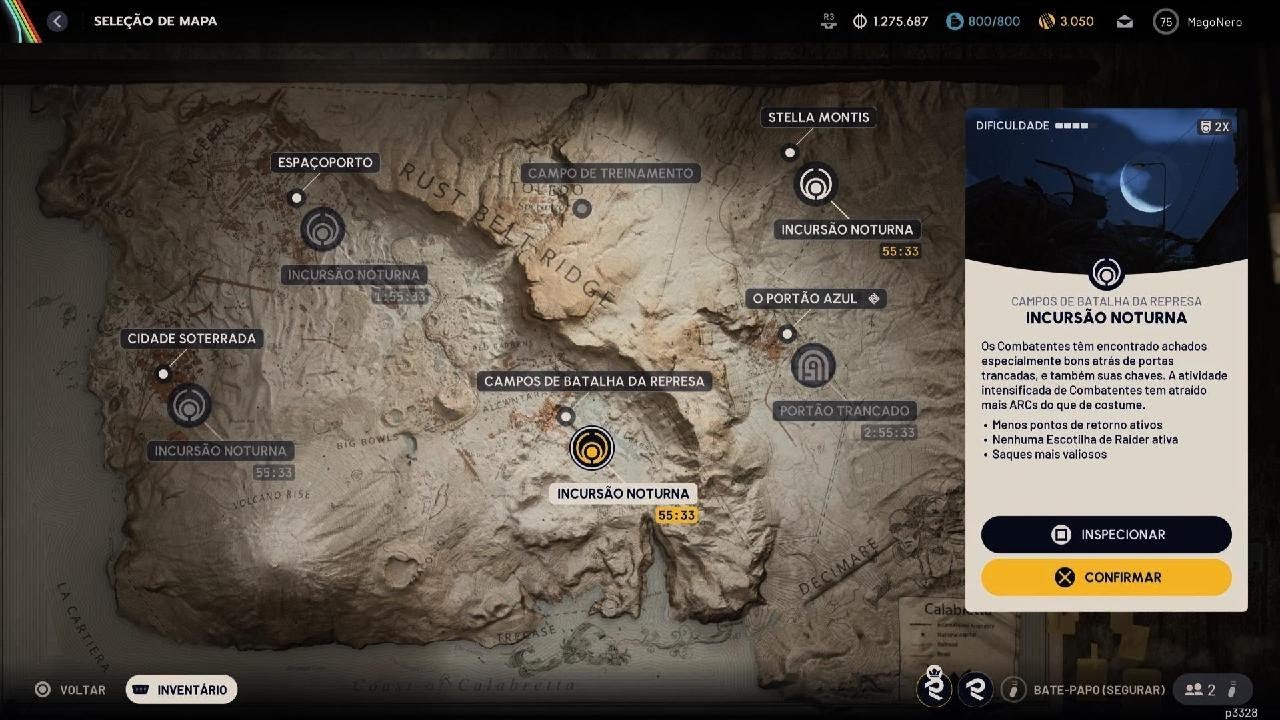
Task: Click the first raider logo icon with skull
Action: (936, 688)
